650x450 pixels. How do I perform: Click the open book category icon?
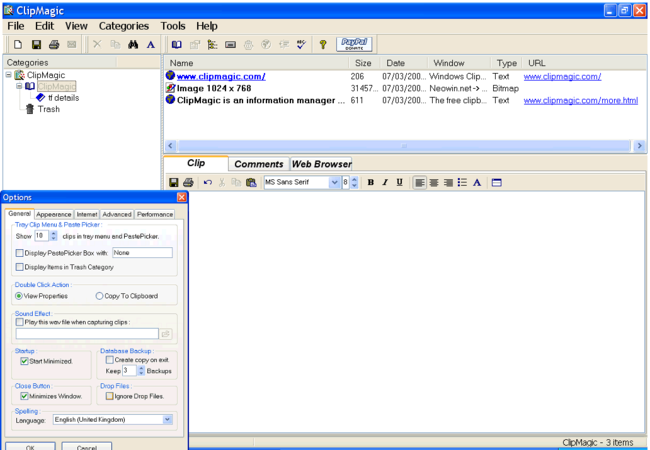(177, 44)
